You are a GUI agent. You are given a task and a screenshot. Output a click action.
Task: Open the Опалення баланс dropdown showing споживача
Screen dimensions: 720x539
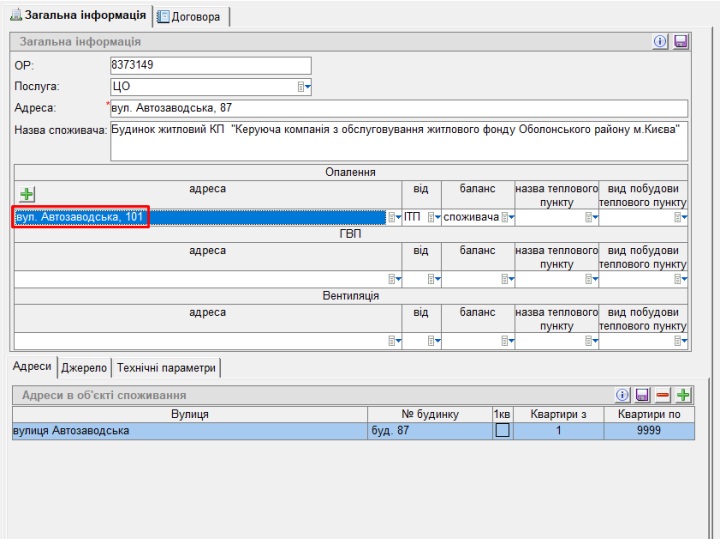(507, 217)
